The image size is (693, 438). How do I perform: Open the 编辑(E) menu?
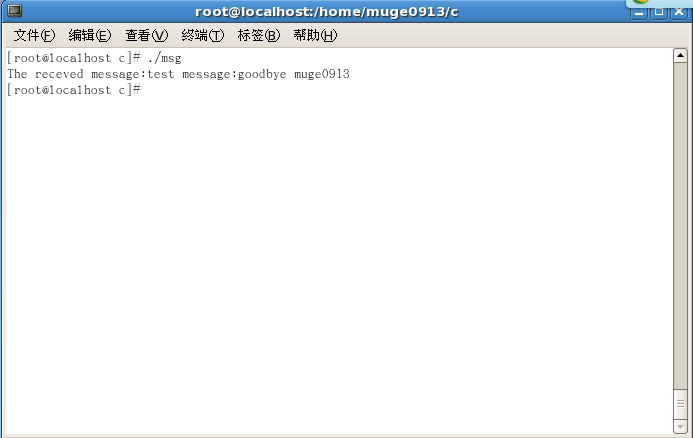[x=90, y=35]
